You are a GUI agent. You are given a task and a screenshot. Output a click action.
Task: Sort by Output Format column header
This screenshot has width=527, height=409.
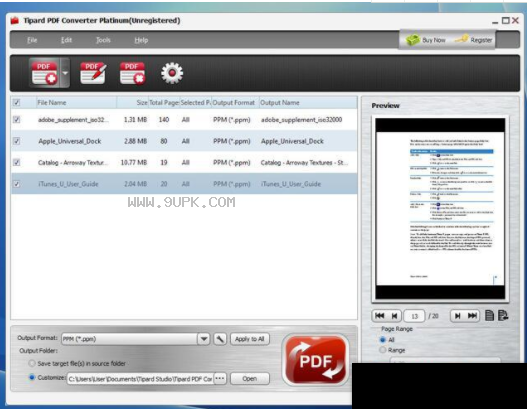coord(235,103)
